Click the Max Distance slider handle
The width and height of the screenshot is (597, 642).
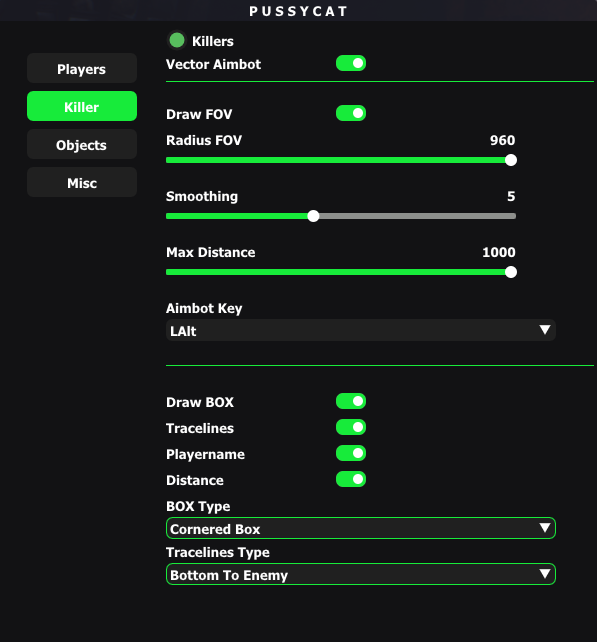(511, 272)
